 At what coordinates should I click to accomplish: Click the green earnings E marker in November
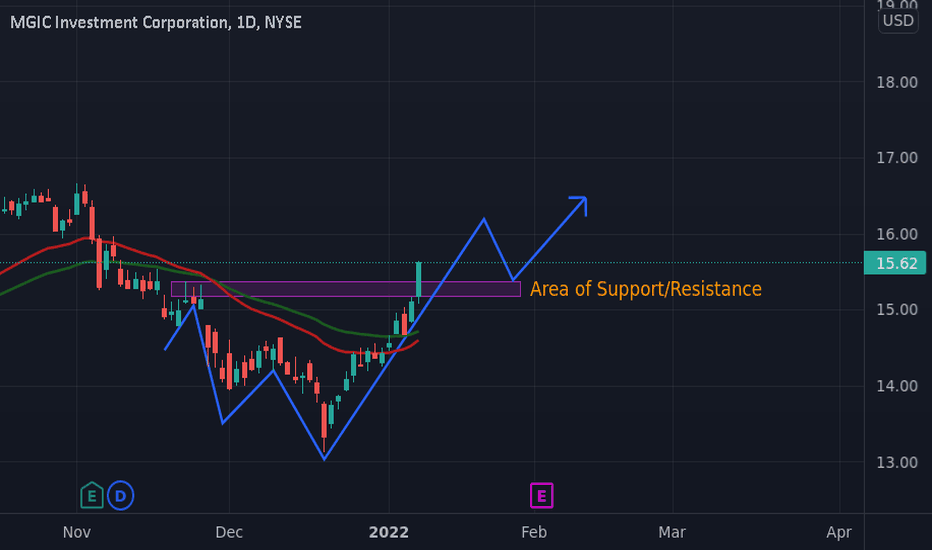92,495
